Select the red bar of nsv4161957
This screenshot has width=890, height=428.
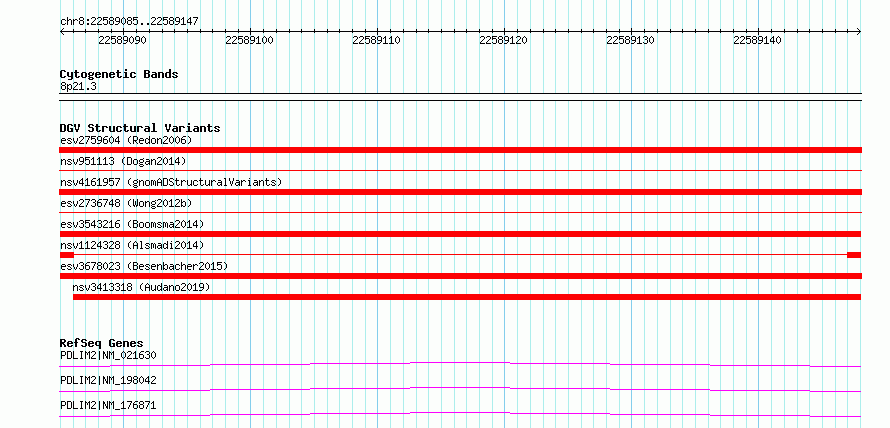point(460,192)
